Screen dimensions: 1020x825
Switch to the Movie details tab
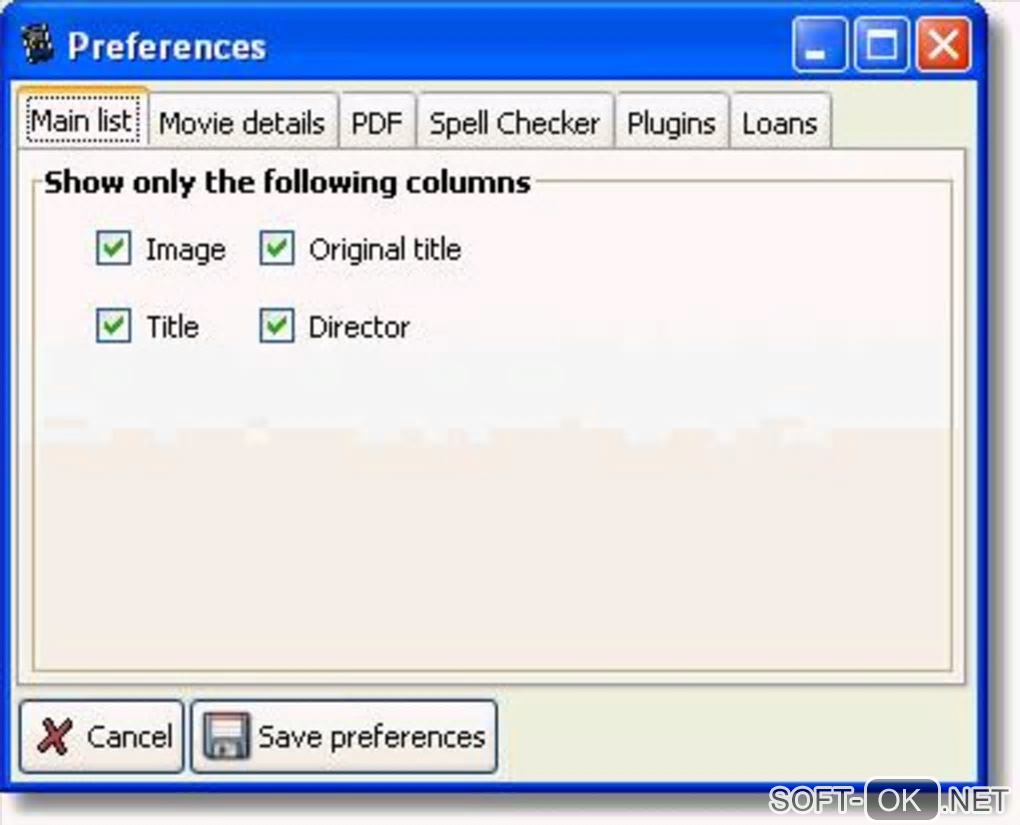click(x=241, y=123)
